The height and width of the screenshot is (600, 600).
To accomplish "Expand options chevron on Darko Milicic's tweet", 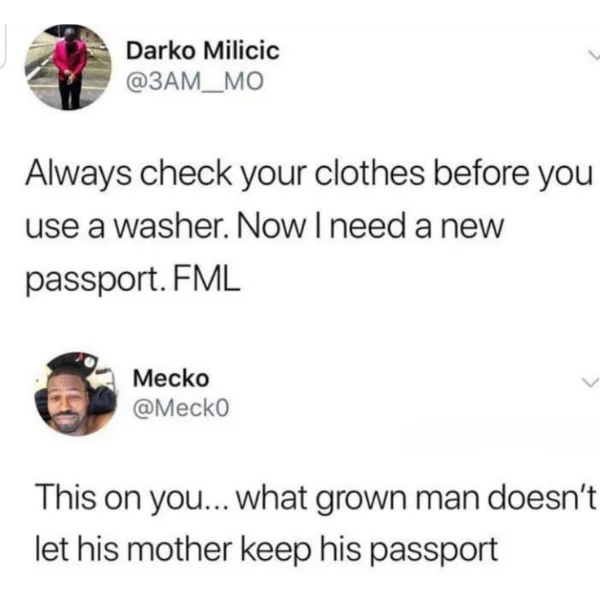I will click(593, 56).
